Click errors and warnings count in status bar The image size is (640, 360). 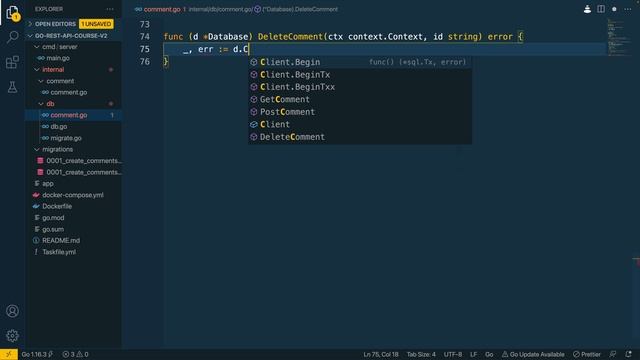coord(75,354)
